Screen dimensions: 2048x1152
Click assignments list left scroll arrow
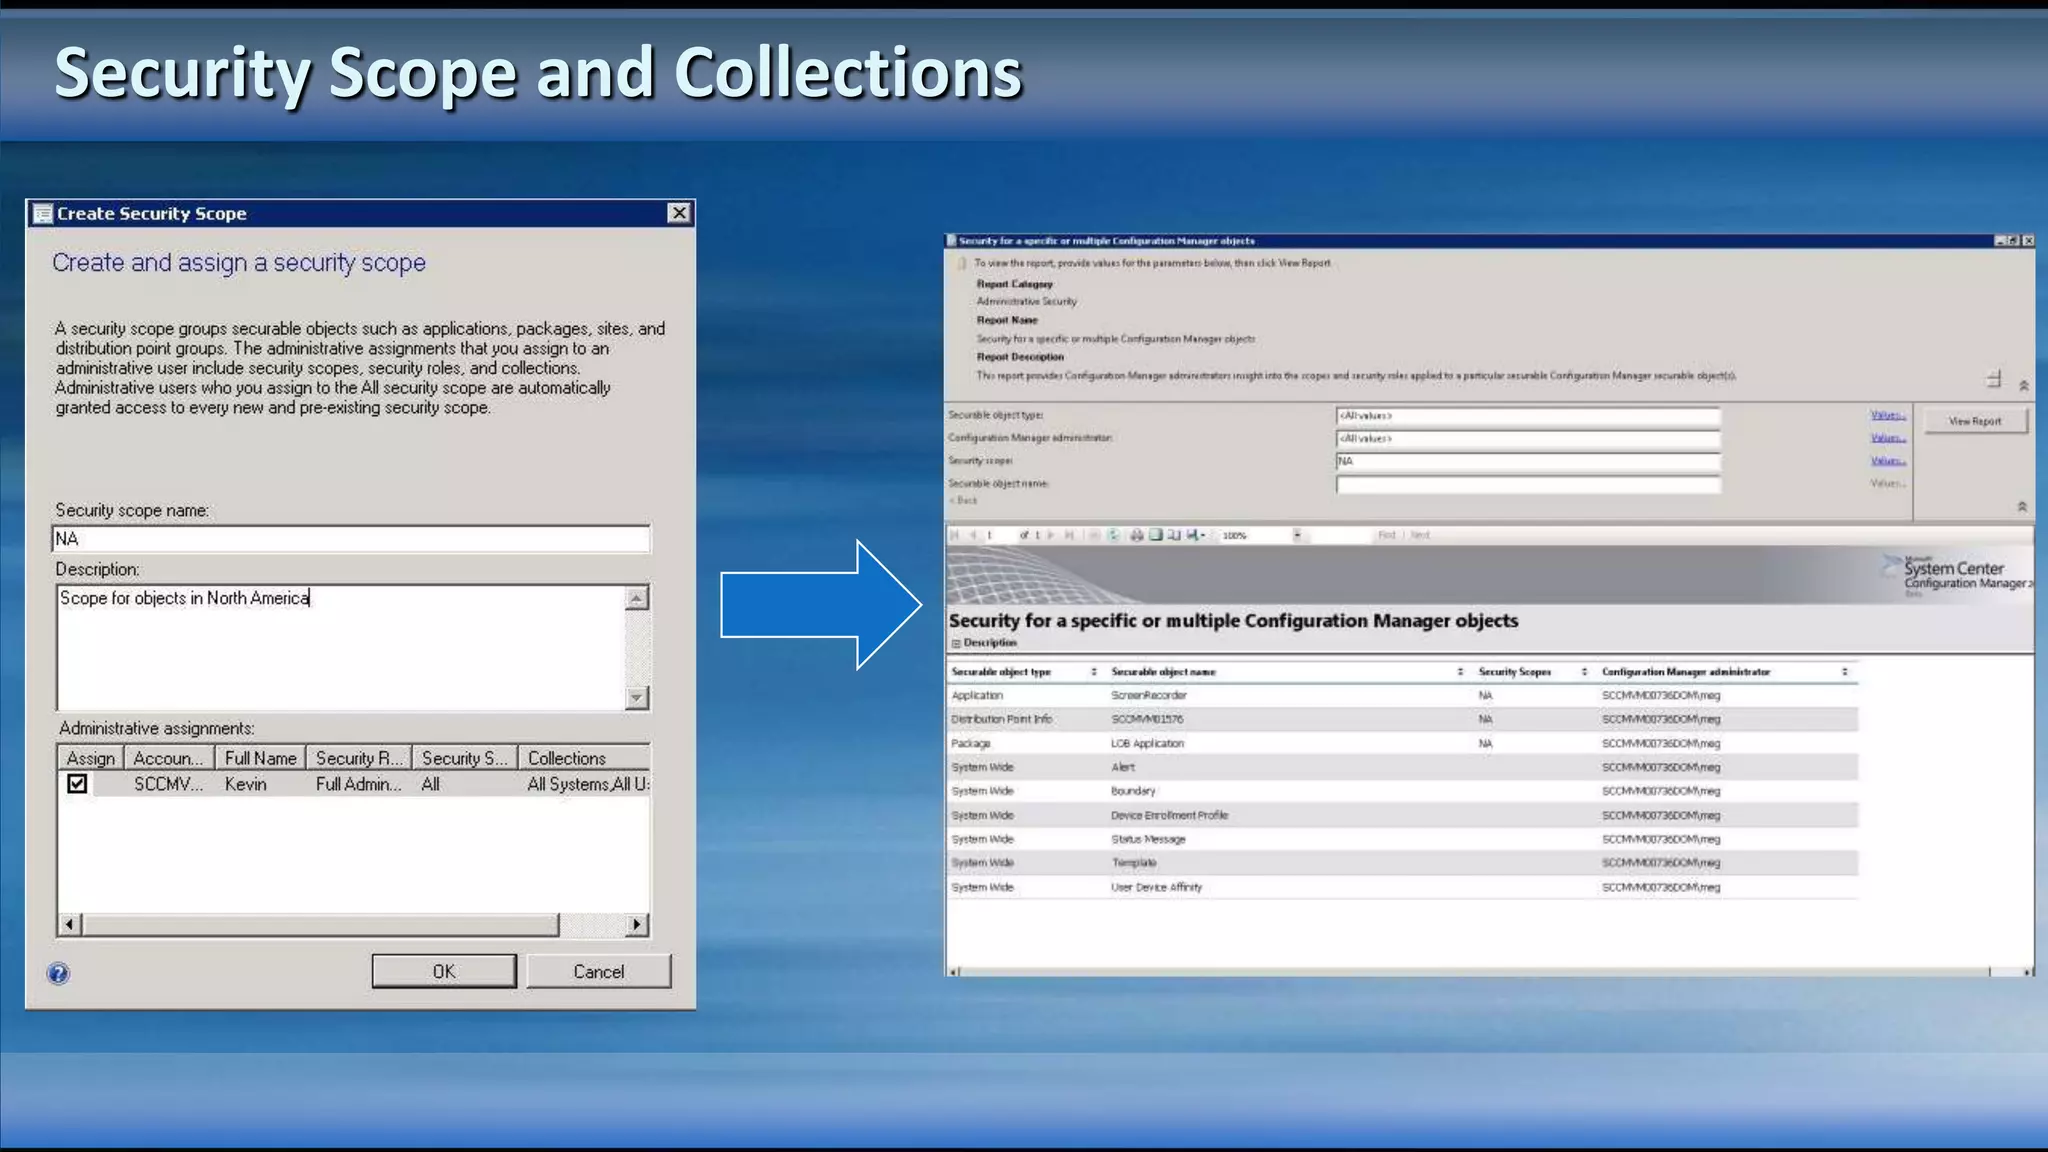tap(69, 924)
